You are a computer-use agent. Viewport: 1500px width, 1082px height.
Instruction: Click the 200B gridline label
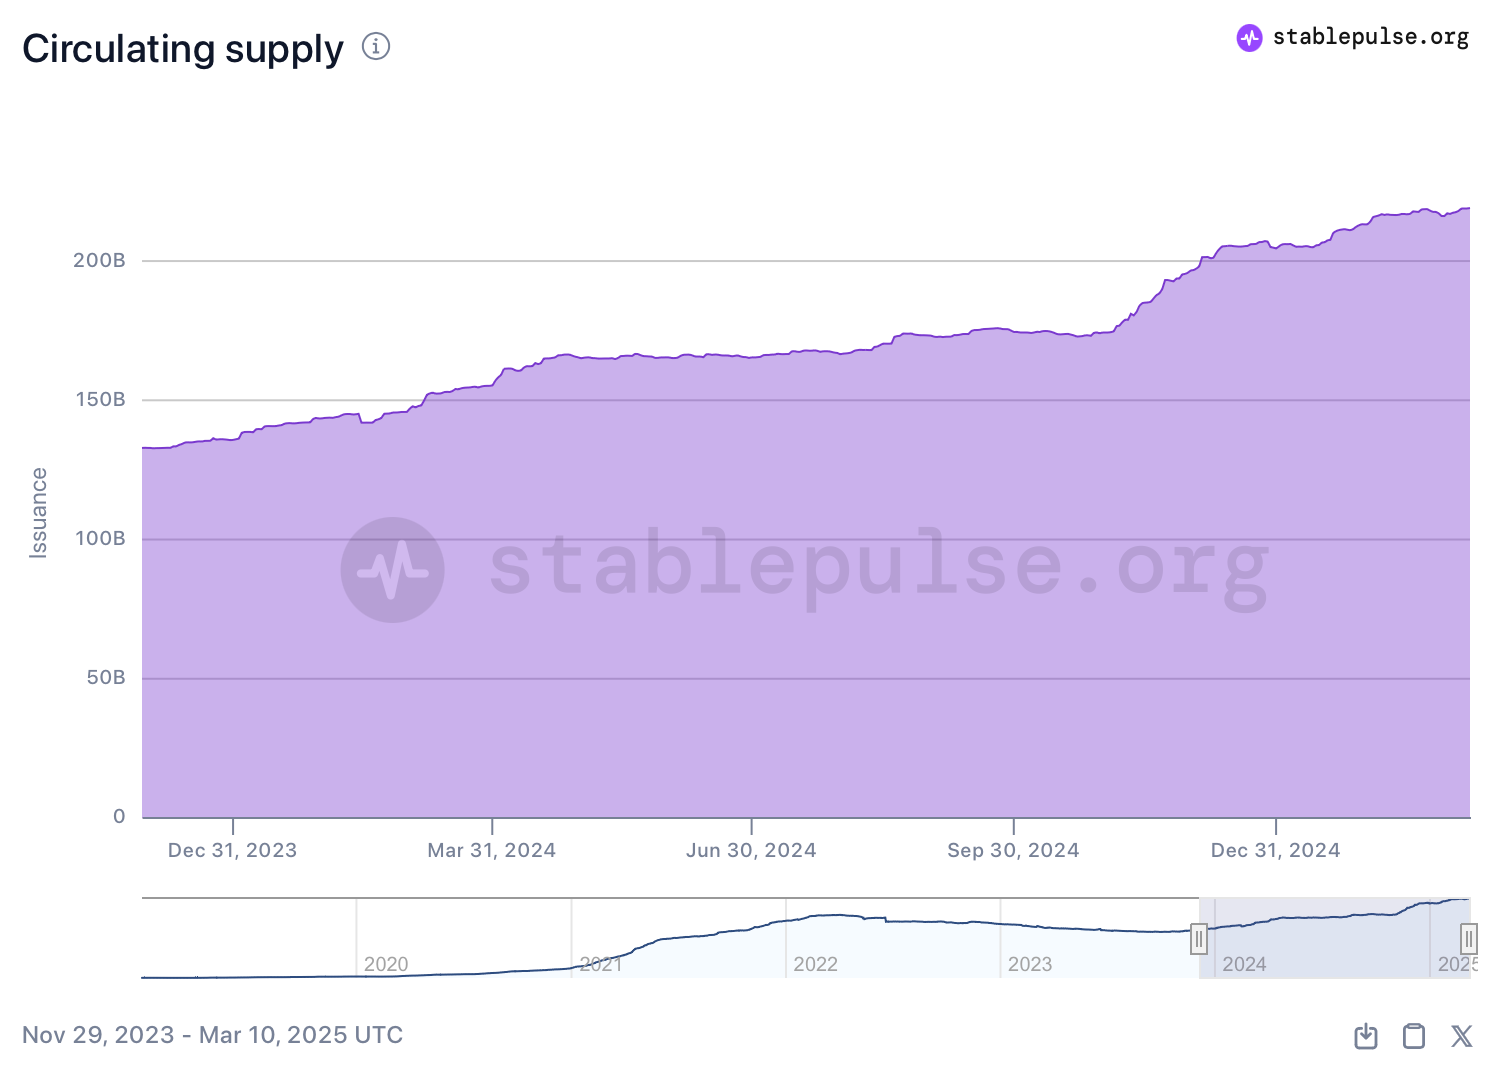(99, 260)
